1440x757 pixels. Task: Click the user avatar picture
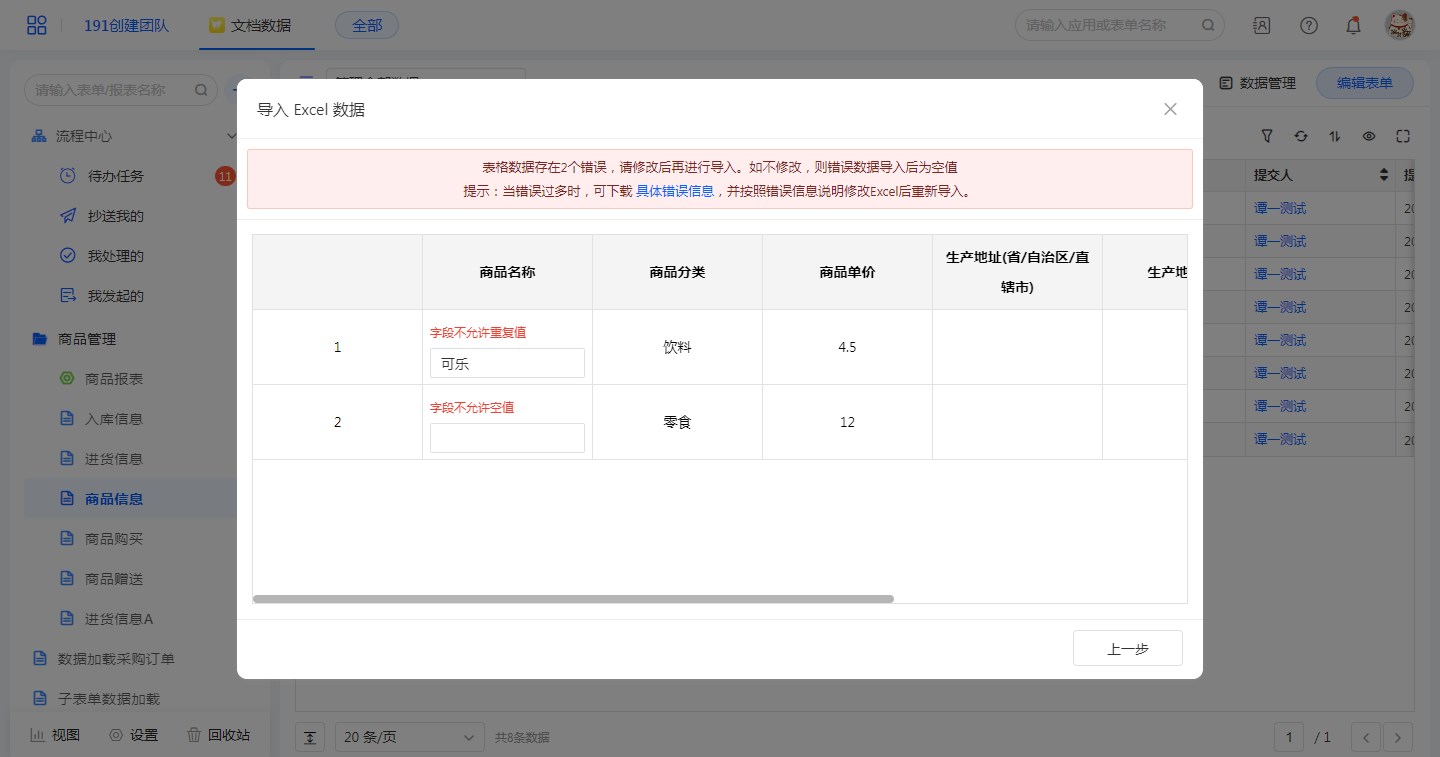1399,26
